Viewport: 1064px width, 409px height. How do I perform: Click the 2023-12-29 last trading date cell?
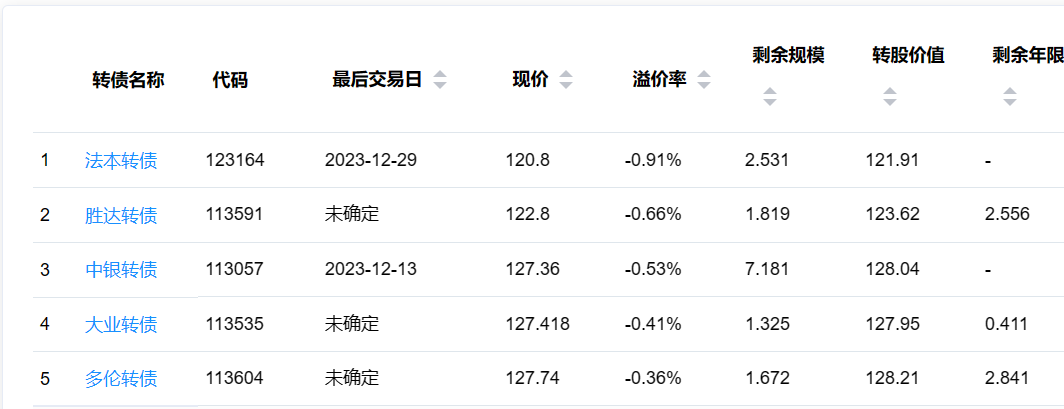[x=371, y=160]
